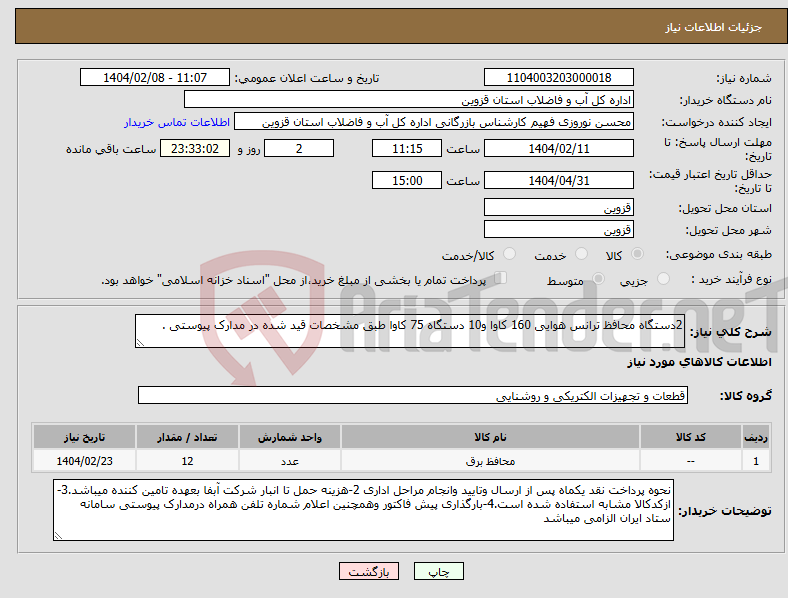The height and width of the screenshot is (598, 788).
Task: Click the deadline time field 11:15
Action: tap(407, 148)
